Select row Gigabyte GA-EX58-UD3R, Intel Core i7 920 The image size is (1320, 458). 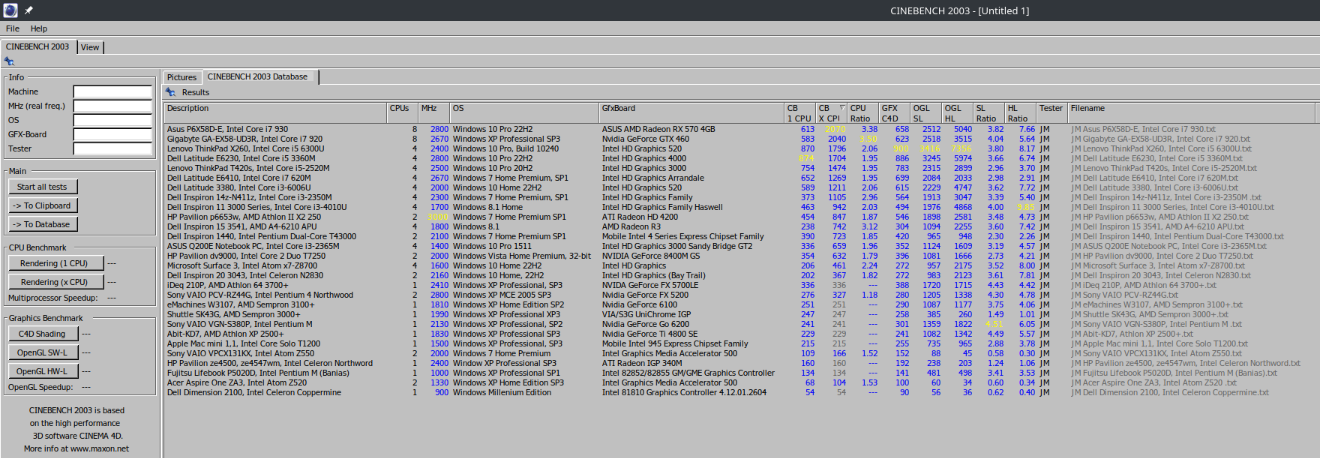tap(740, 138)
